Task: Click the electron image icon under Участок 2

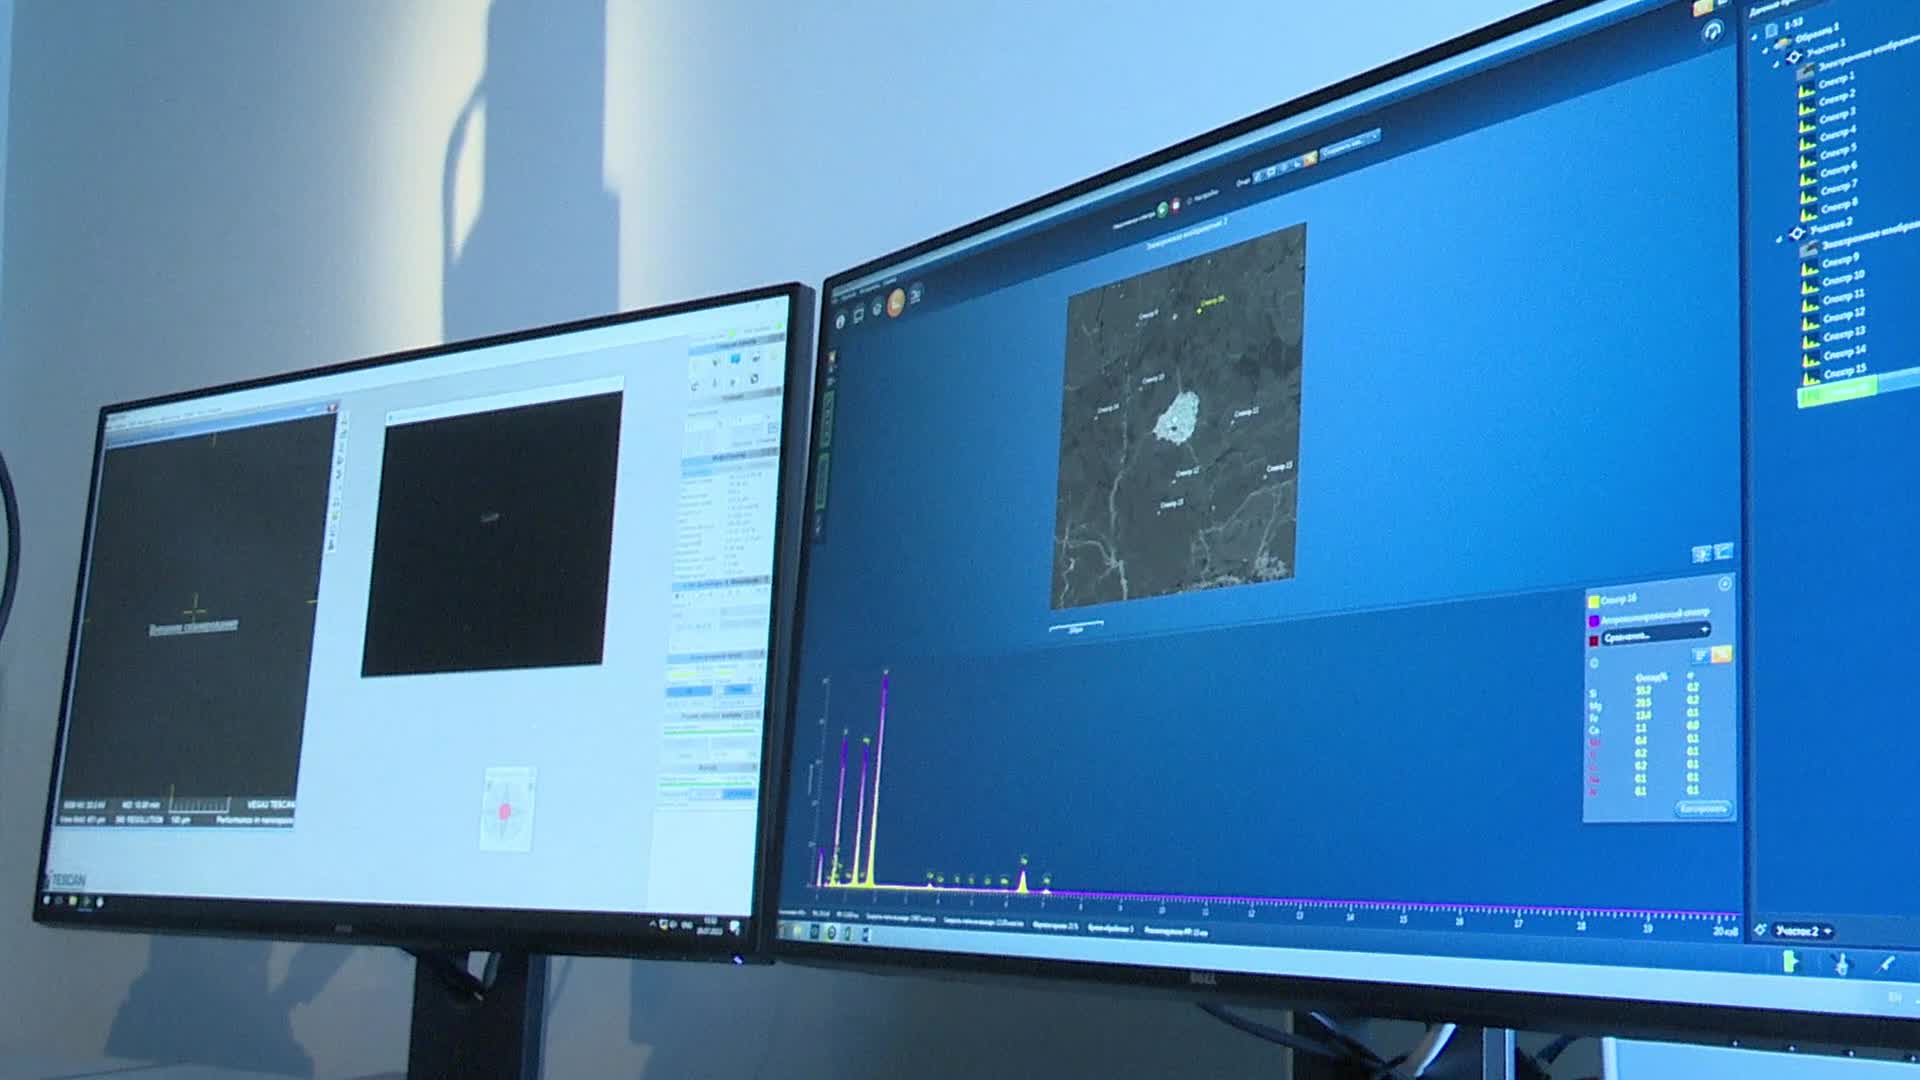Action: pos(1807,250)
